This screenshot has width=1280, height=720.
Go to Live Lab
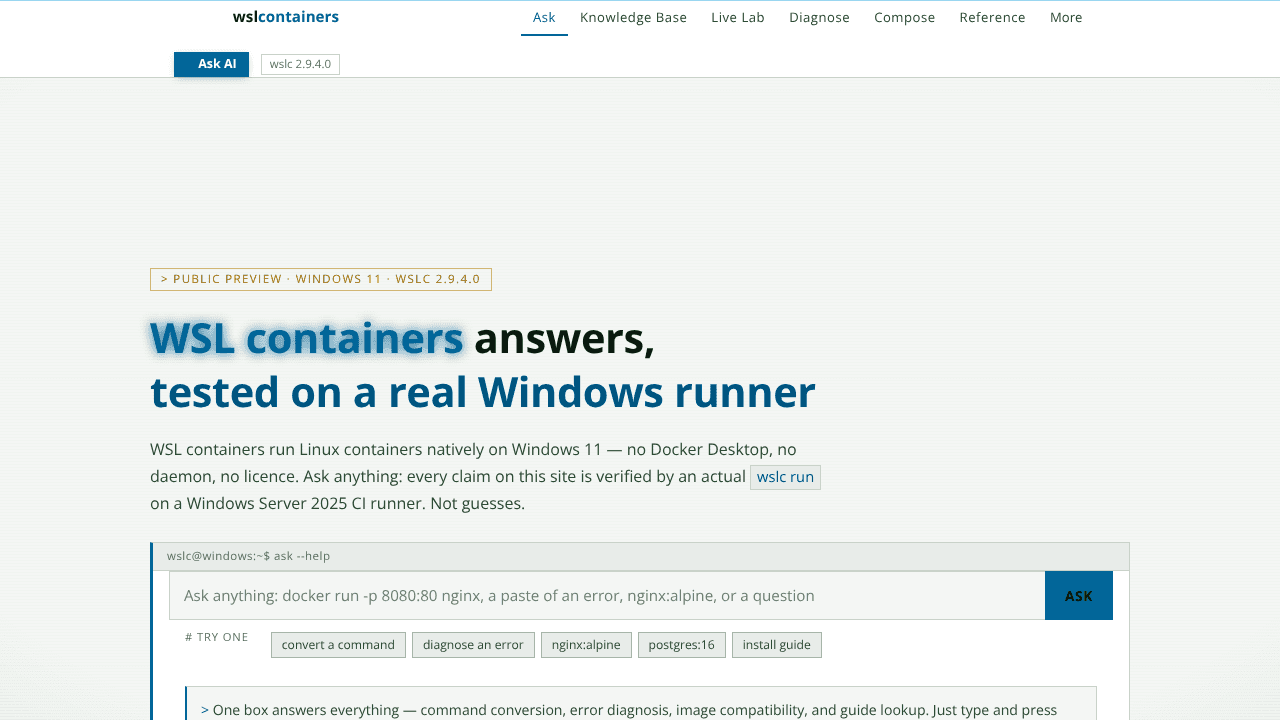[x=738, y=17]
